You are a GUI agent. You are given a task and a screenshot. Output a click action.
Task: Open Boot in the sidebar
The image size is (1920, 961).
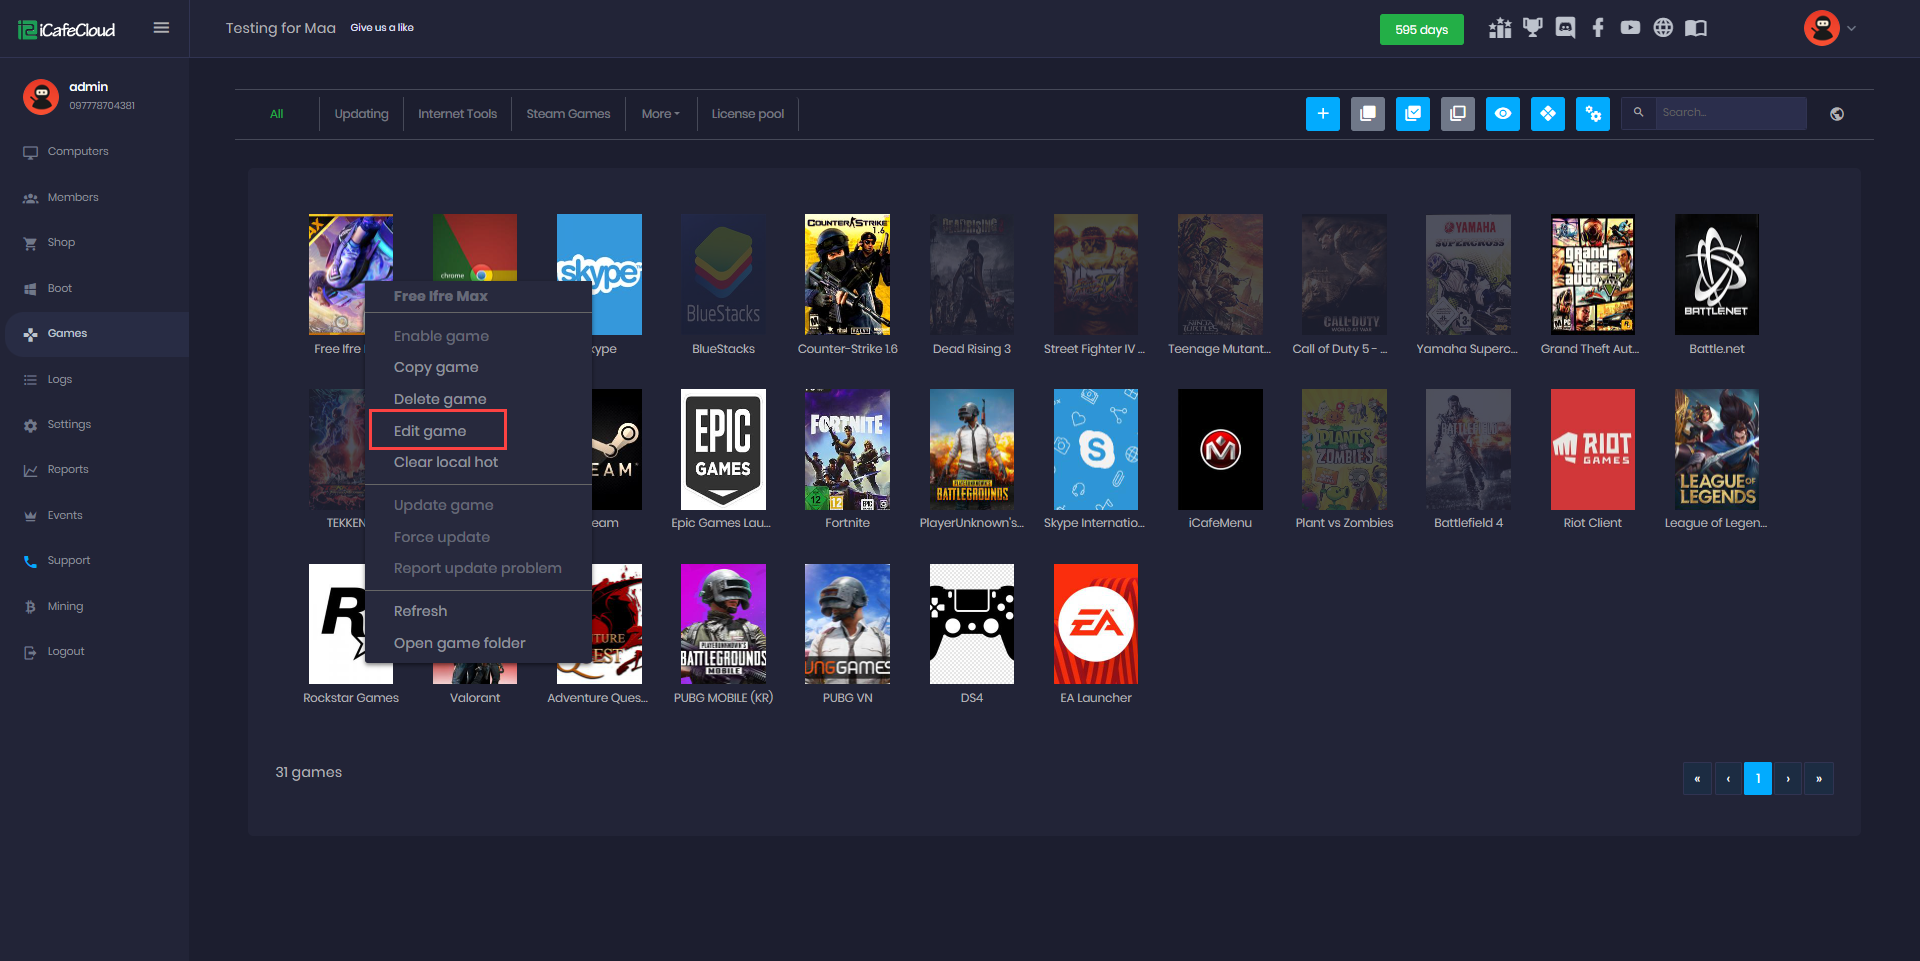click(60, 289)
